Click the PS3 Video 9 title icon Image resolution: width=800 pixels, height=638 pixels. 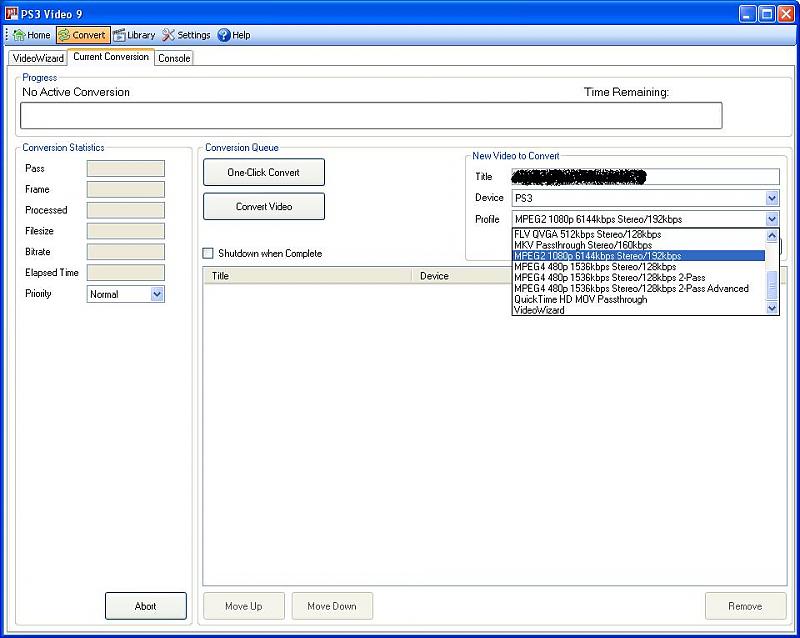11,13
